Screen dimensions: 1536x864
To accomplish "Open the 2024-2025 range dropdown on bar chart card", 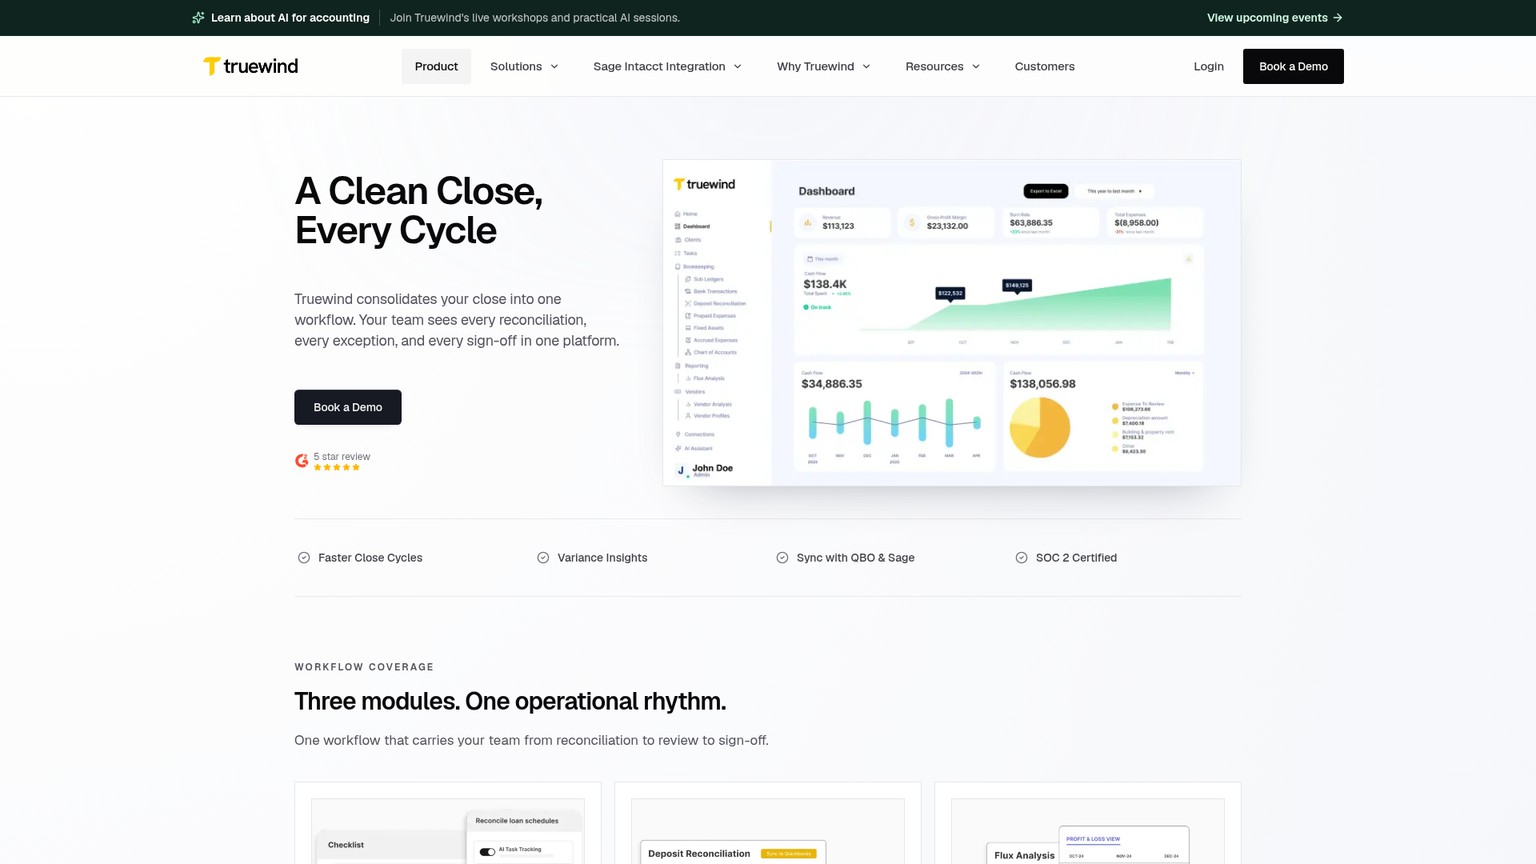I will tap(971, 373).
